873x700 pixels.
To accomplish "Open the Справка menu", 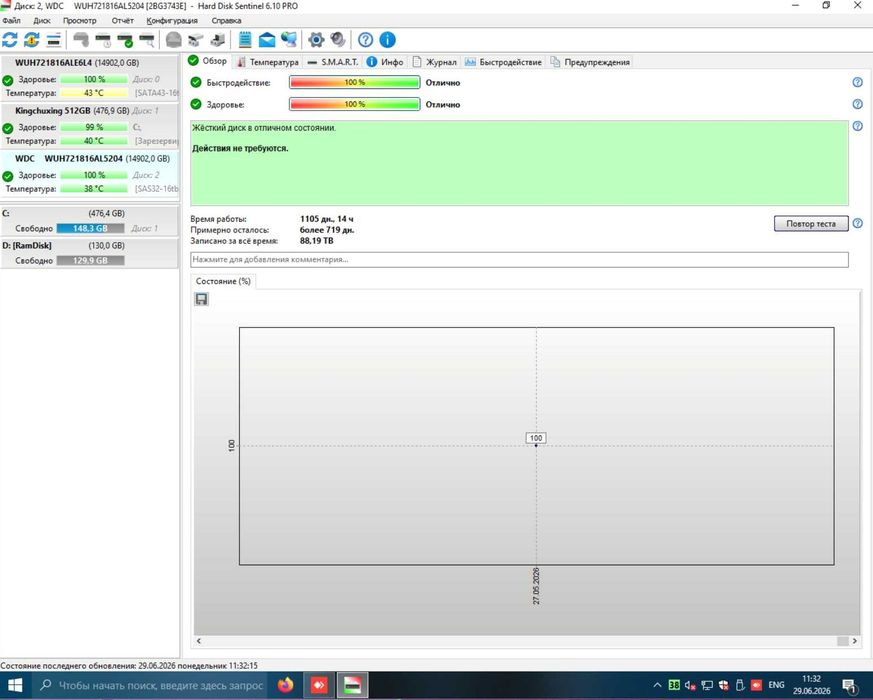I will tap(226, 21).
